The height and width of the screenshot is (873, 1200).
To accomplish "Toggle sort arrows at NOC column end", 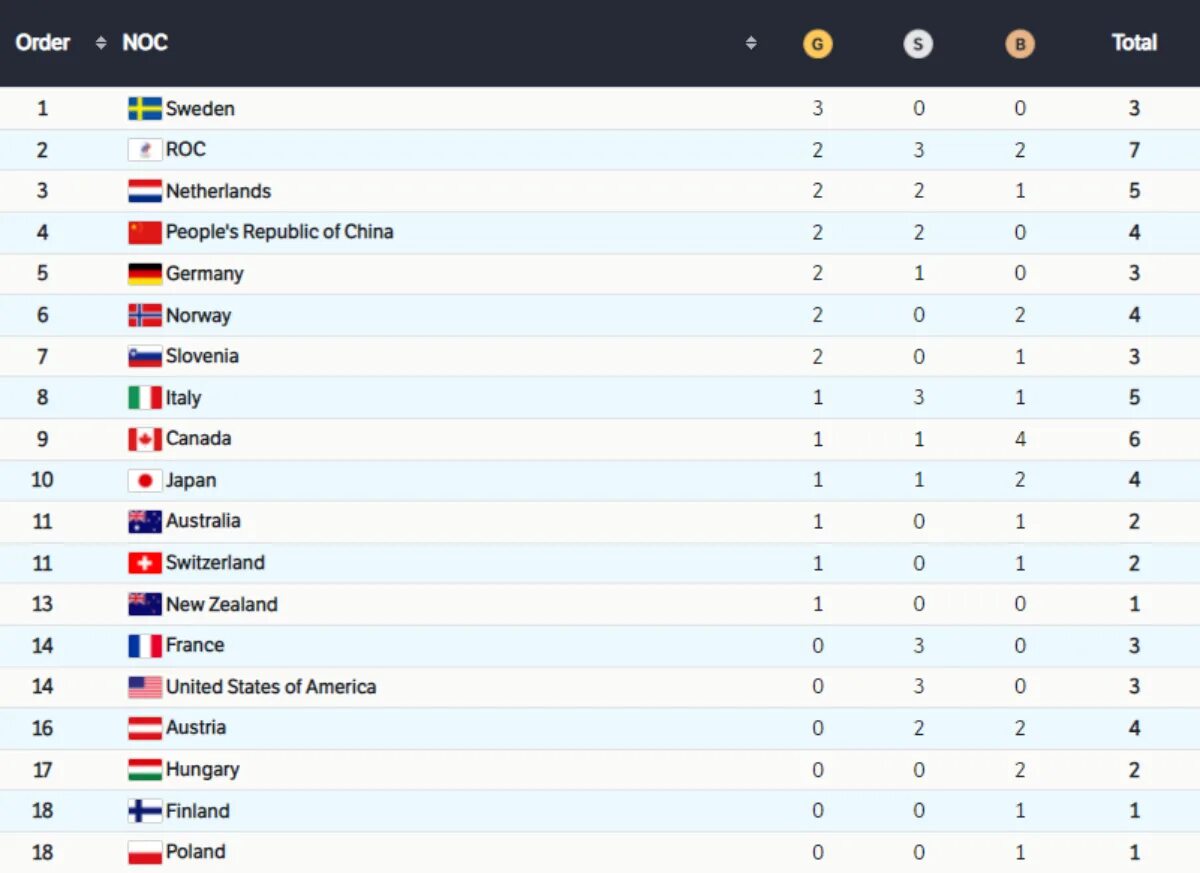I will [x=751, y=43].
